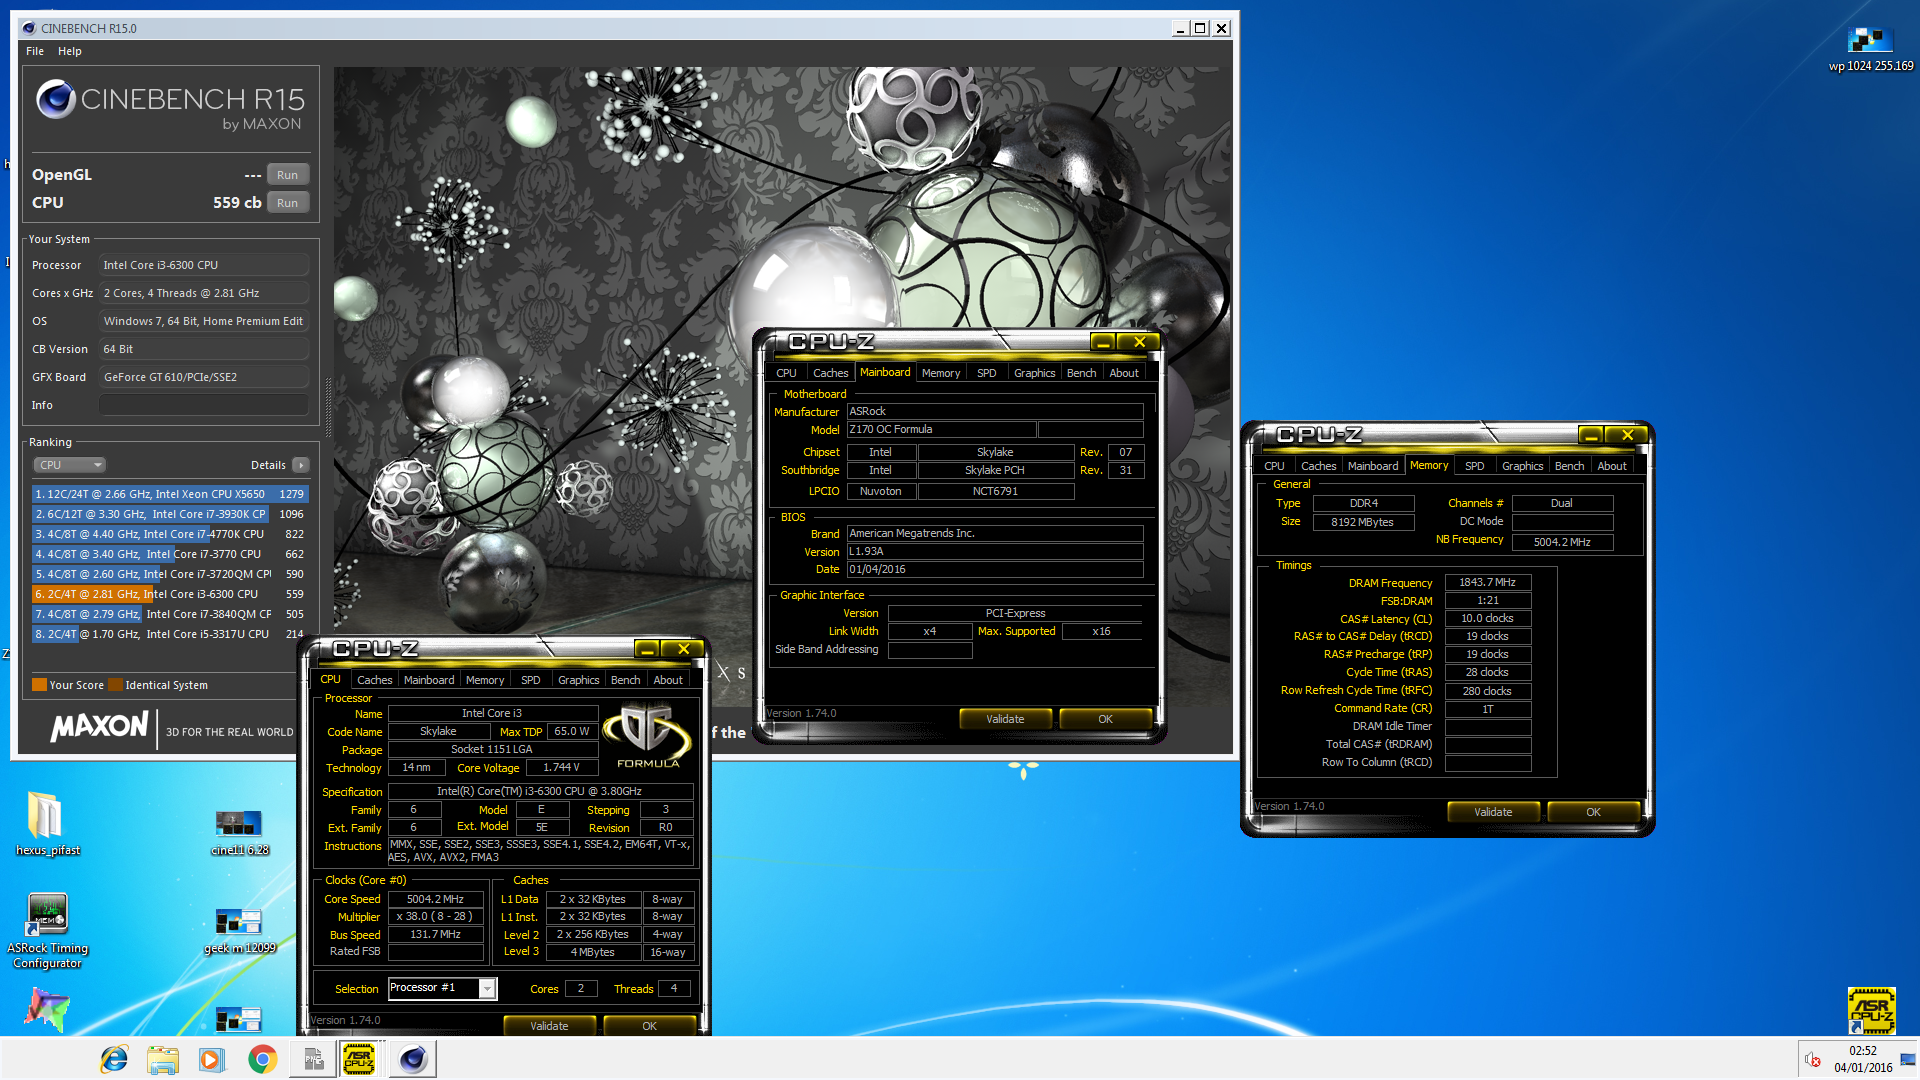Open the CPU-Z ASRock desktop shortcut
This screenshot has width=1920, height=1080.
coord(1871,1010)
